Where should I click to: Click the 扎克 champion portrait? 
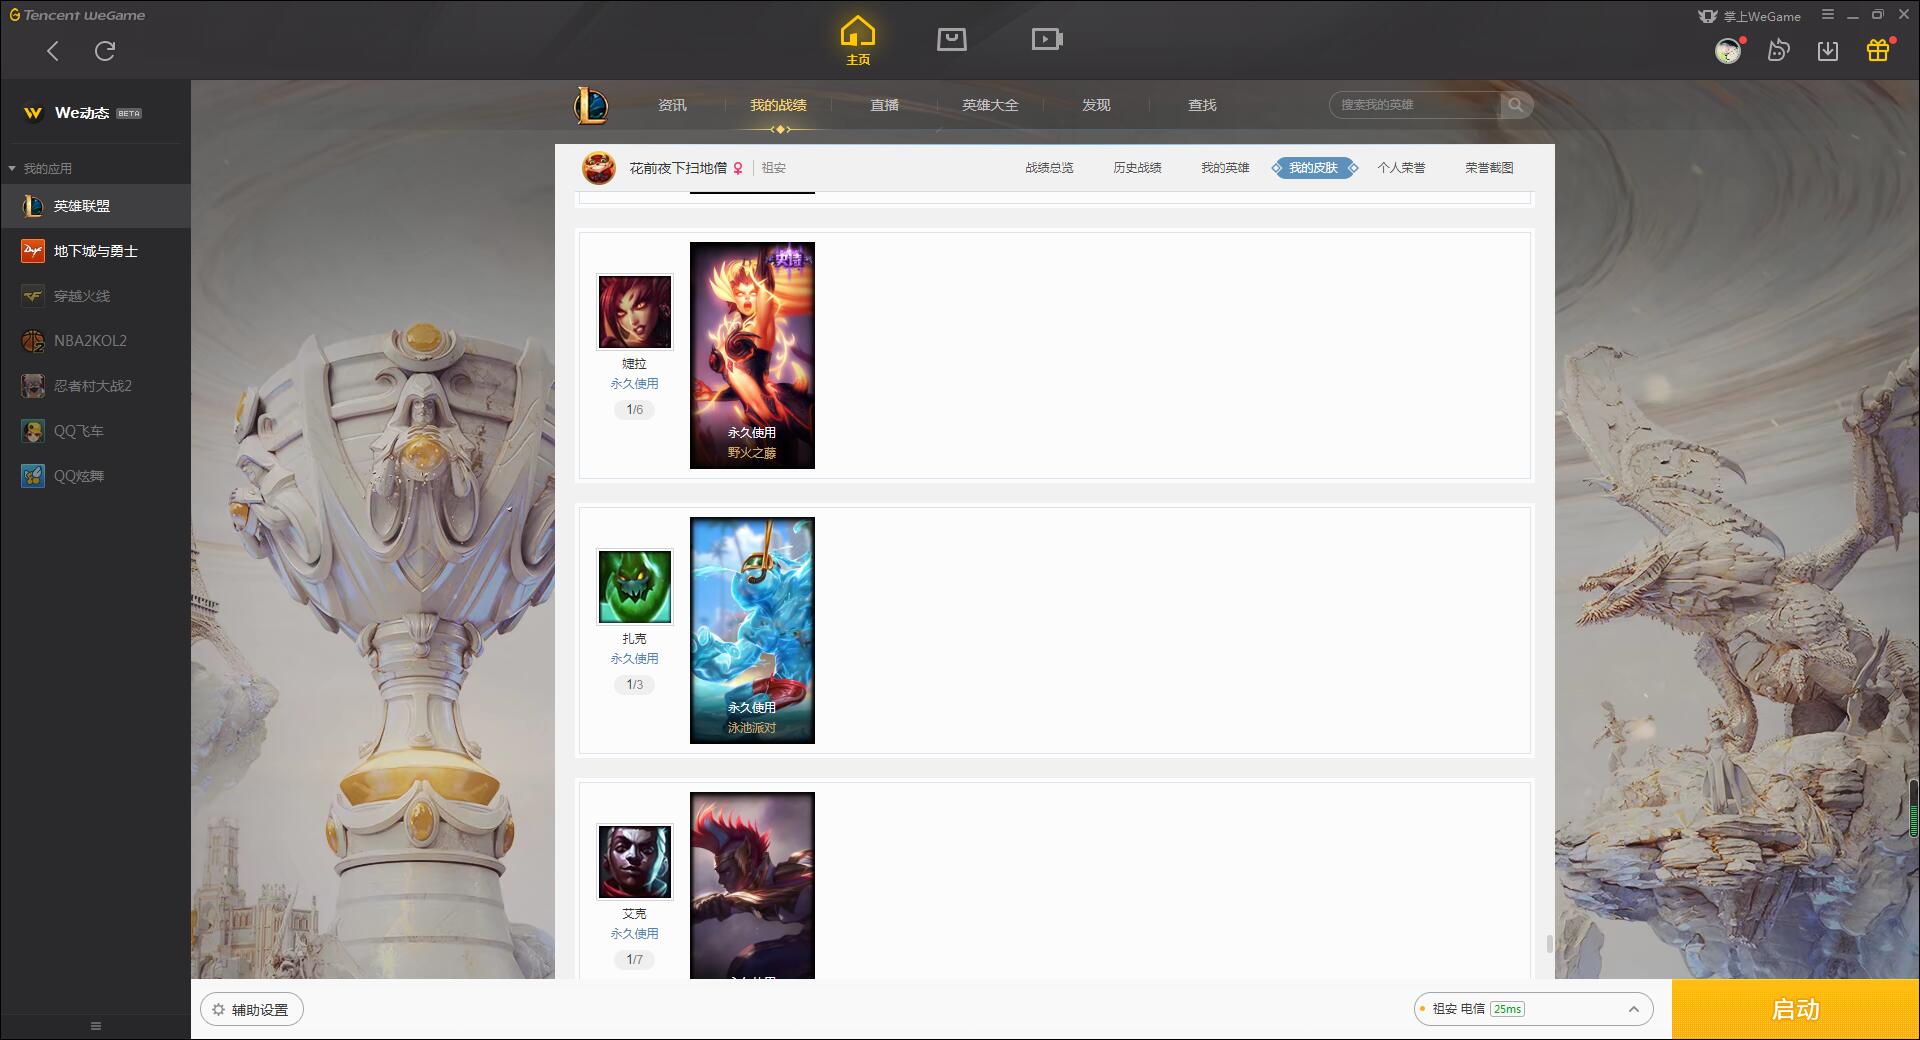[635, 587]
